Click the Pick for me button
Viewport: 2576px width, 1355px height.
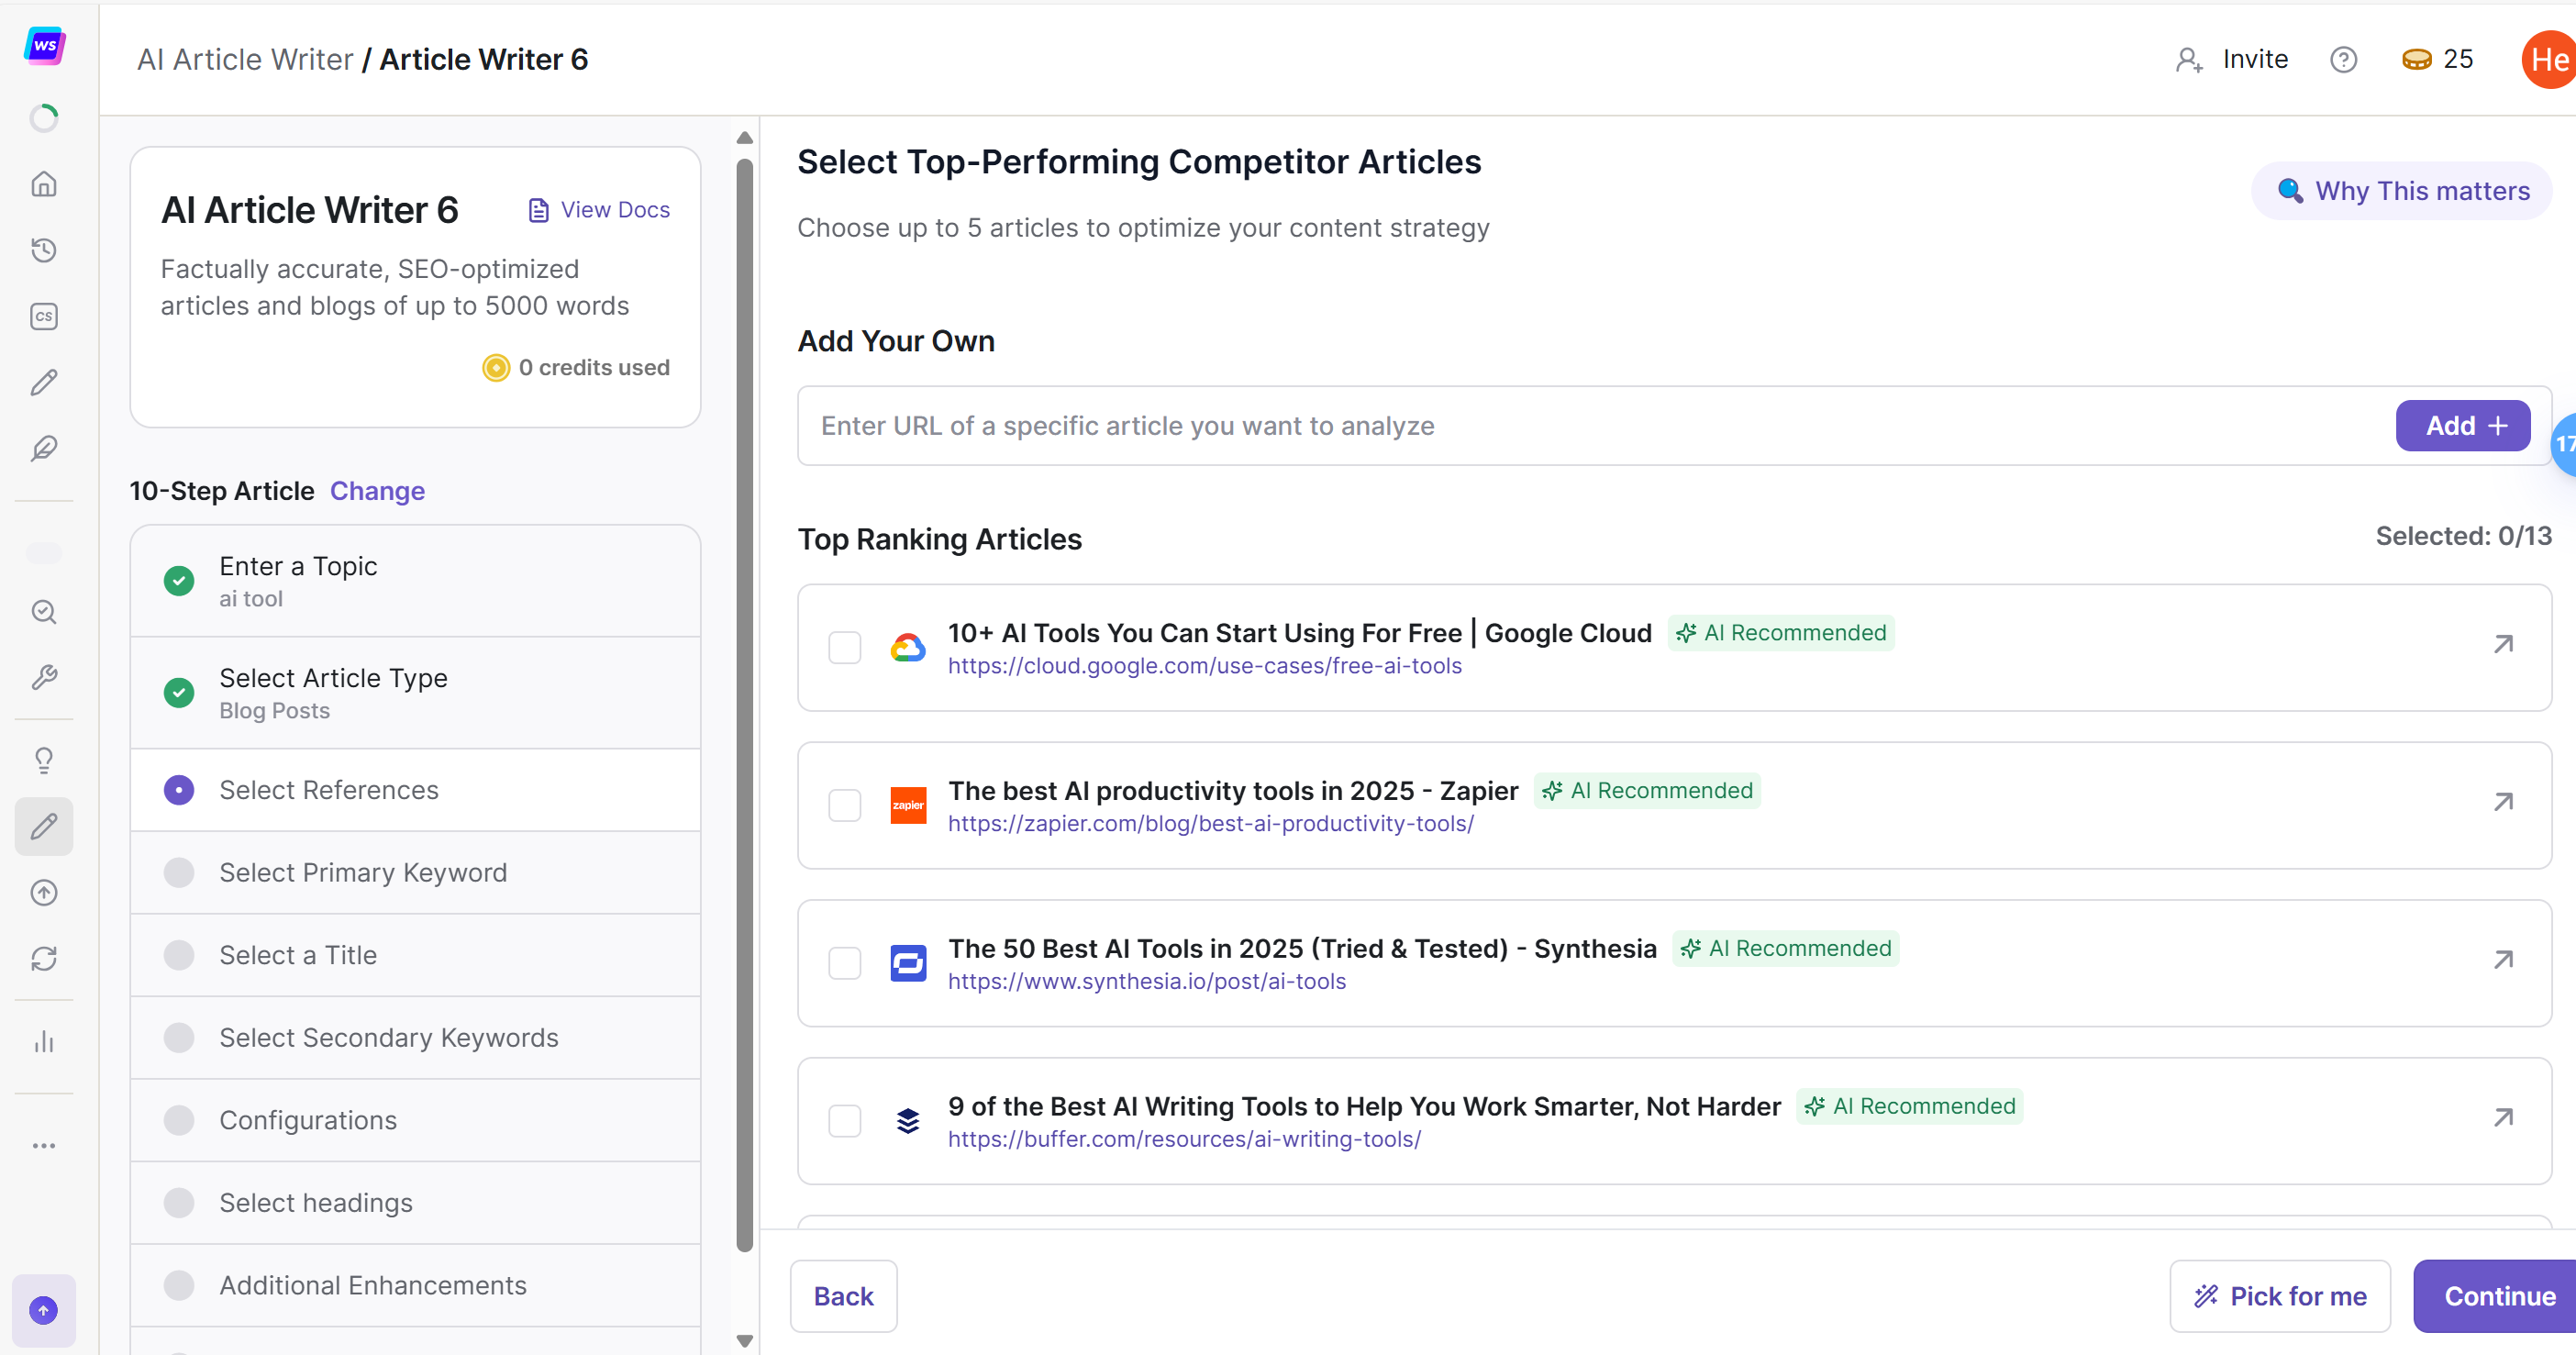tap(2280, 1296)
